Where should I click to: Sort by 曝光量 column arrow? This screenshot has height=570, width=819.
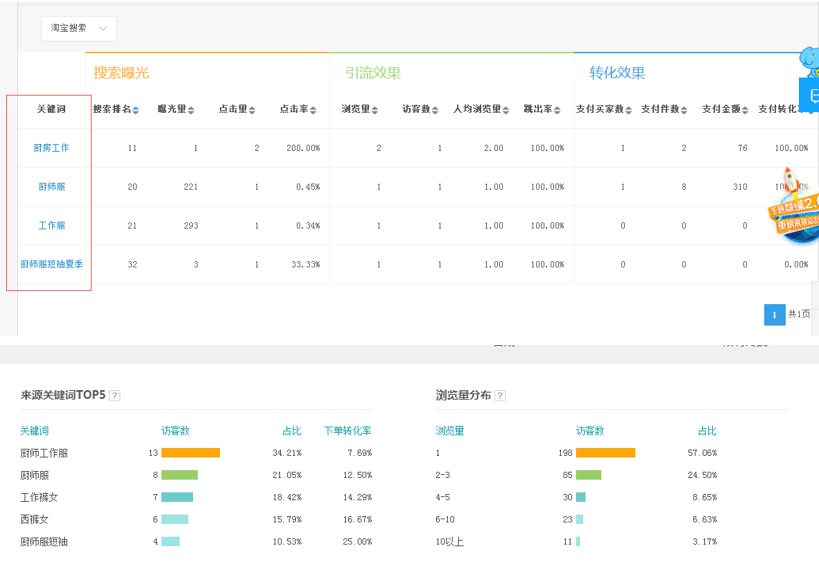click(x=191, y=110)
